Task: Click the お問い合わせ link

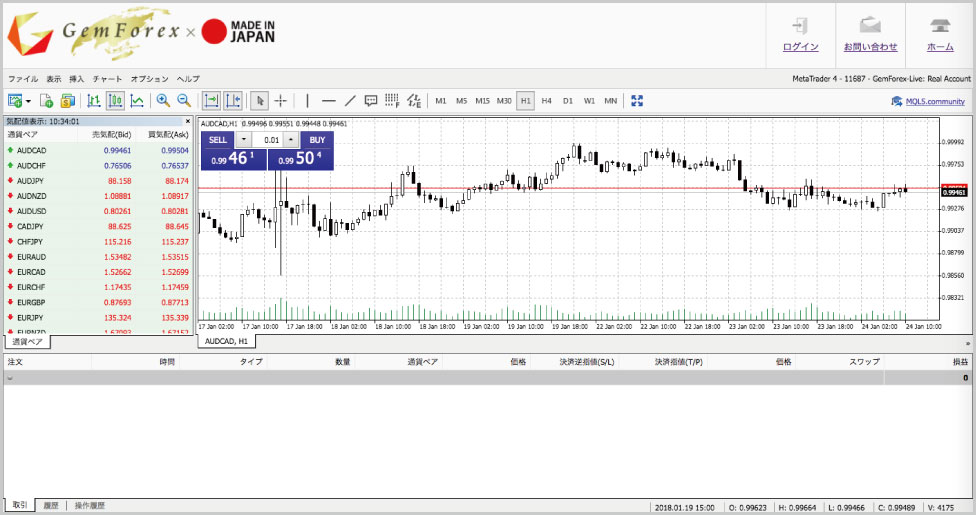Action: click(870, 47)
